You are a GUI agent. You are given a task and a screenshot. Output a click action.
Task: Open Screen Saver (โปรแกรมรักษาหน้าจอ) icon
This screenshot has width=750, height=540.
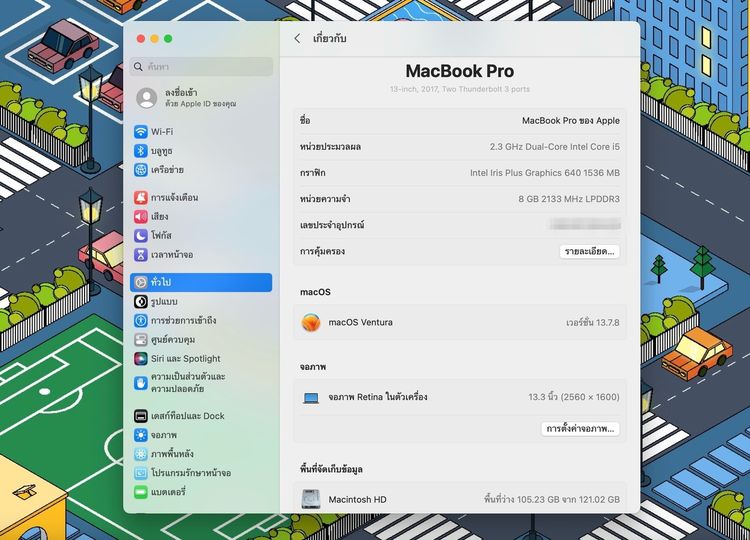coord(141,473)
